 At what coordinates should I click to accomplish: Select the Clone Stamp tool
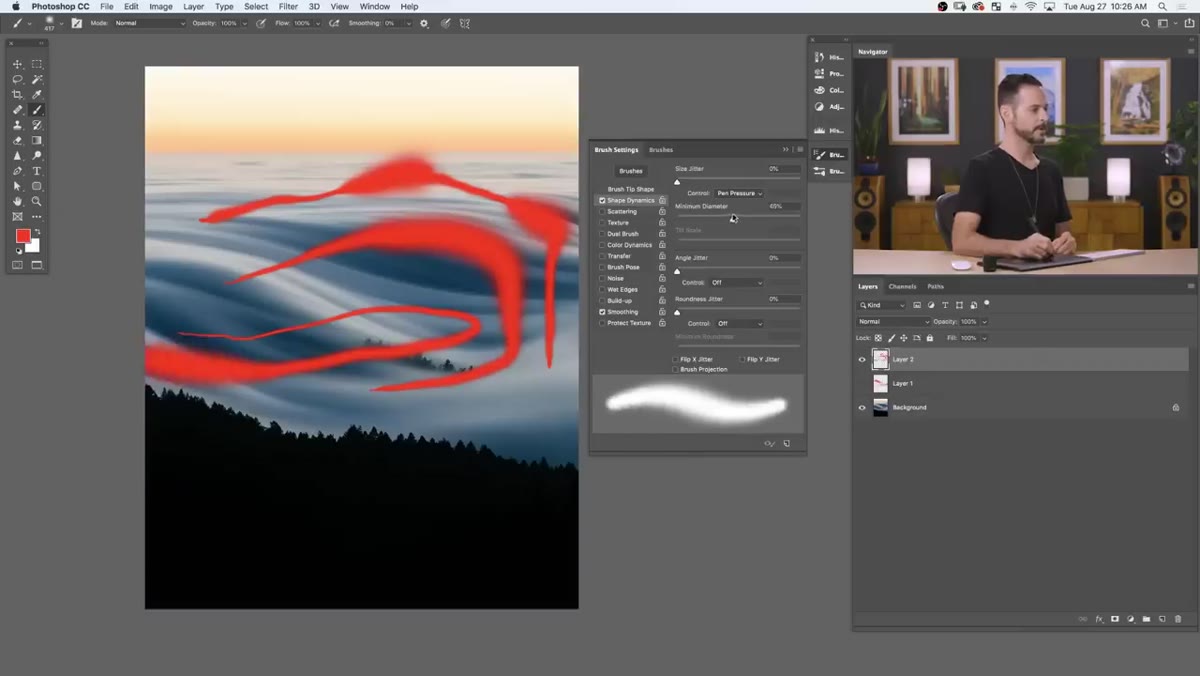(x=17, y=125)
